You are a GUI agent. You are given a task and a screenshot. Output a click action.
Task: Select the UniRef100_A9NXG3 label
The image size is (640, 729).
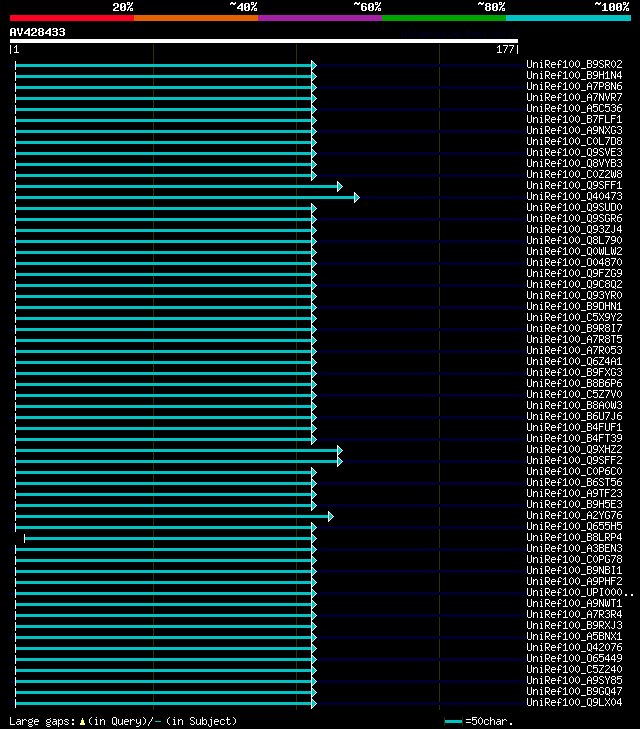(574, 130)
